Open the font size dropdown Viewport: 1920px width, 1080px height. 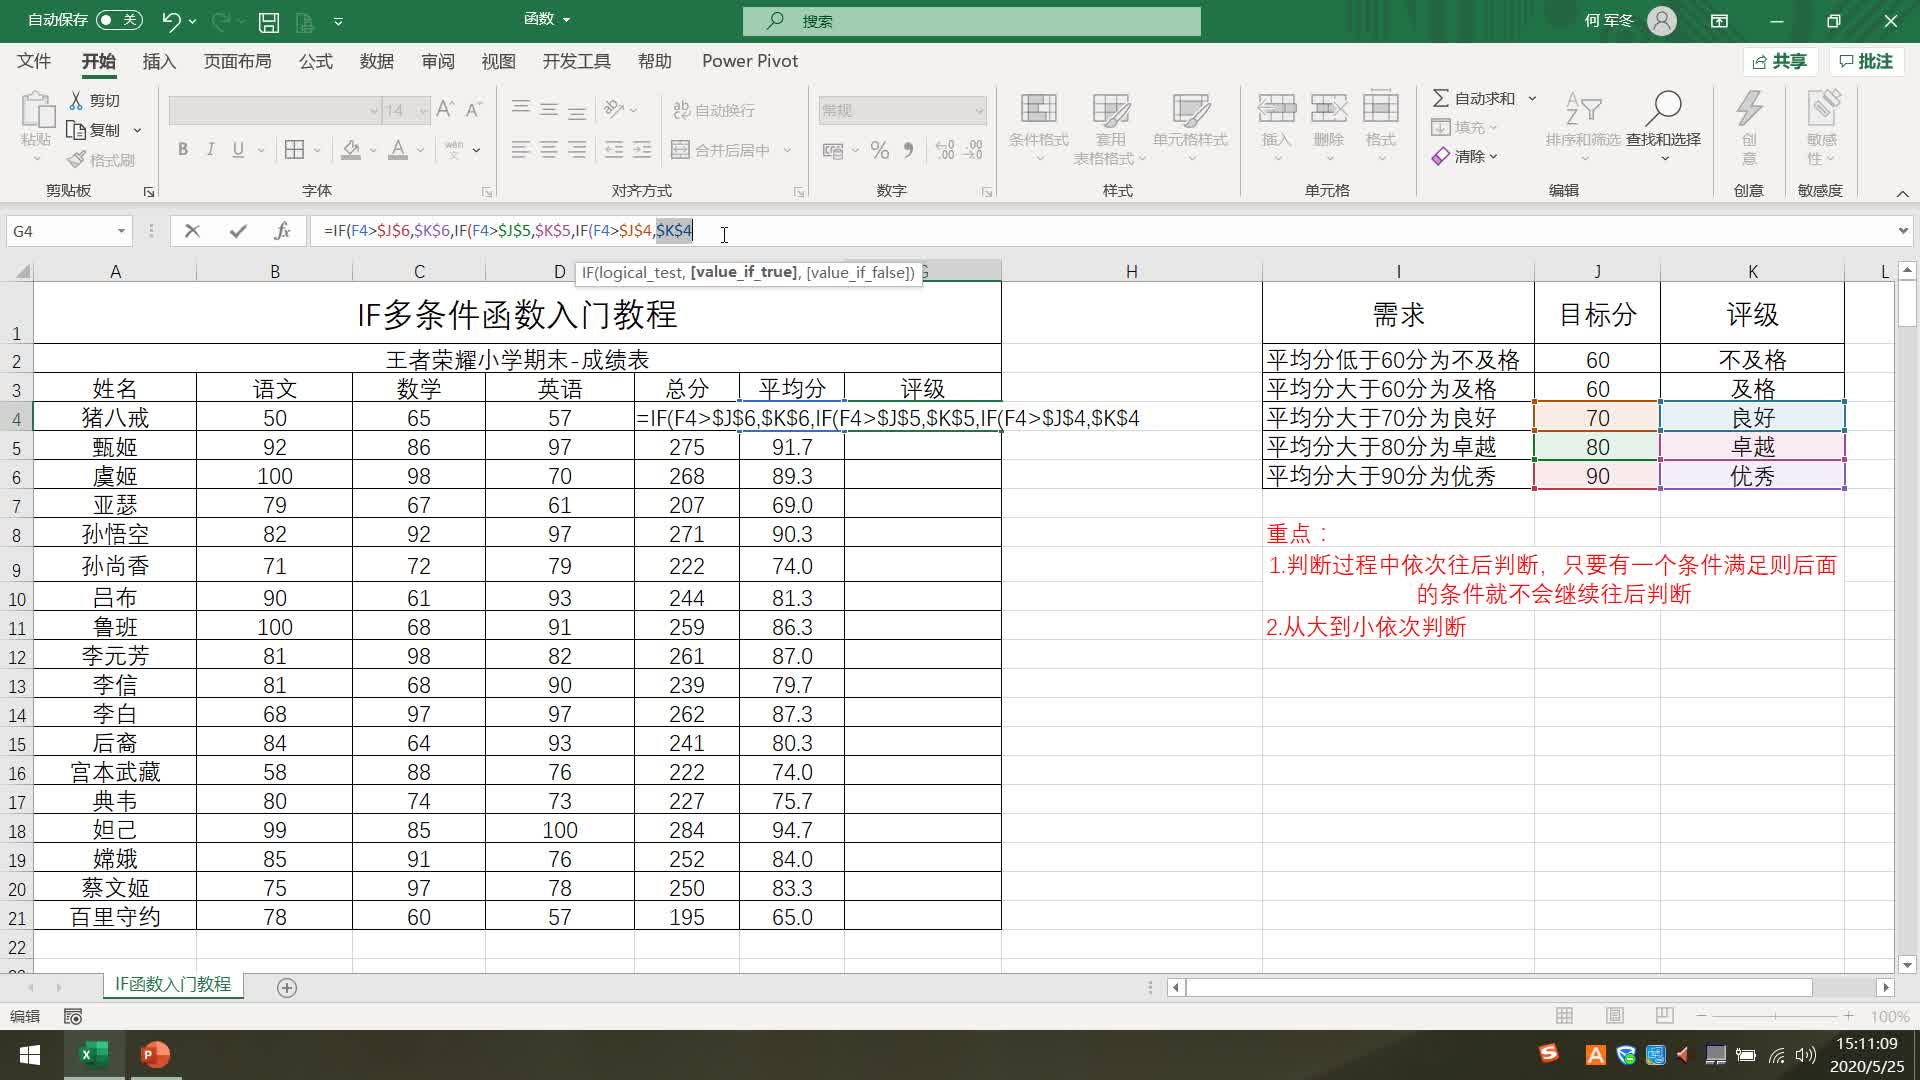423,110
